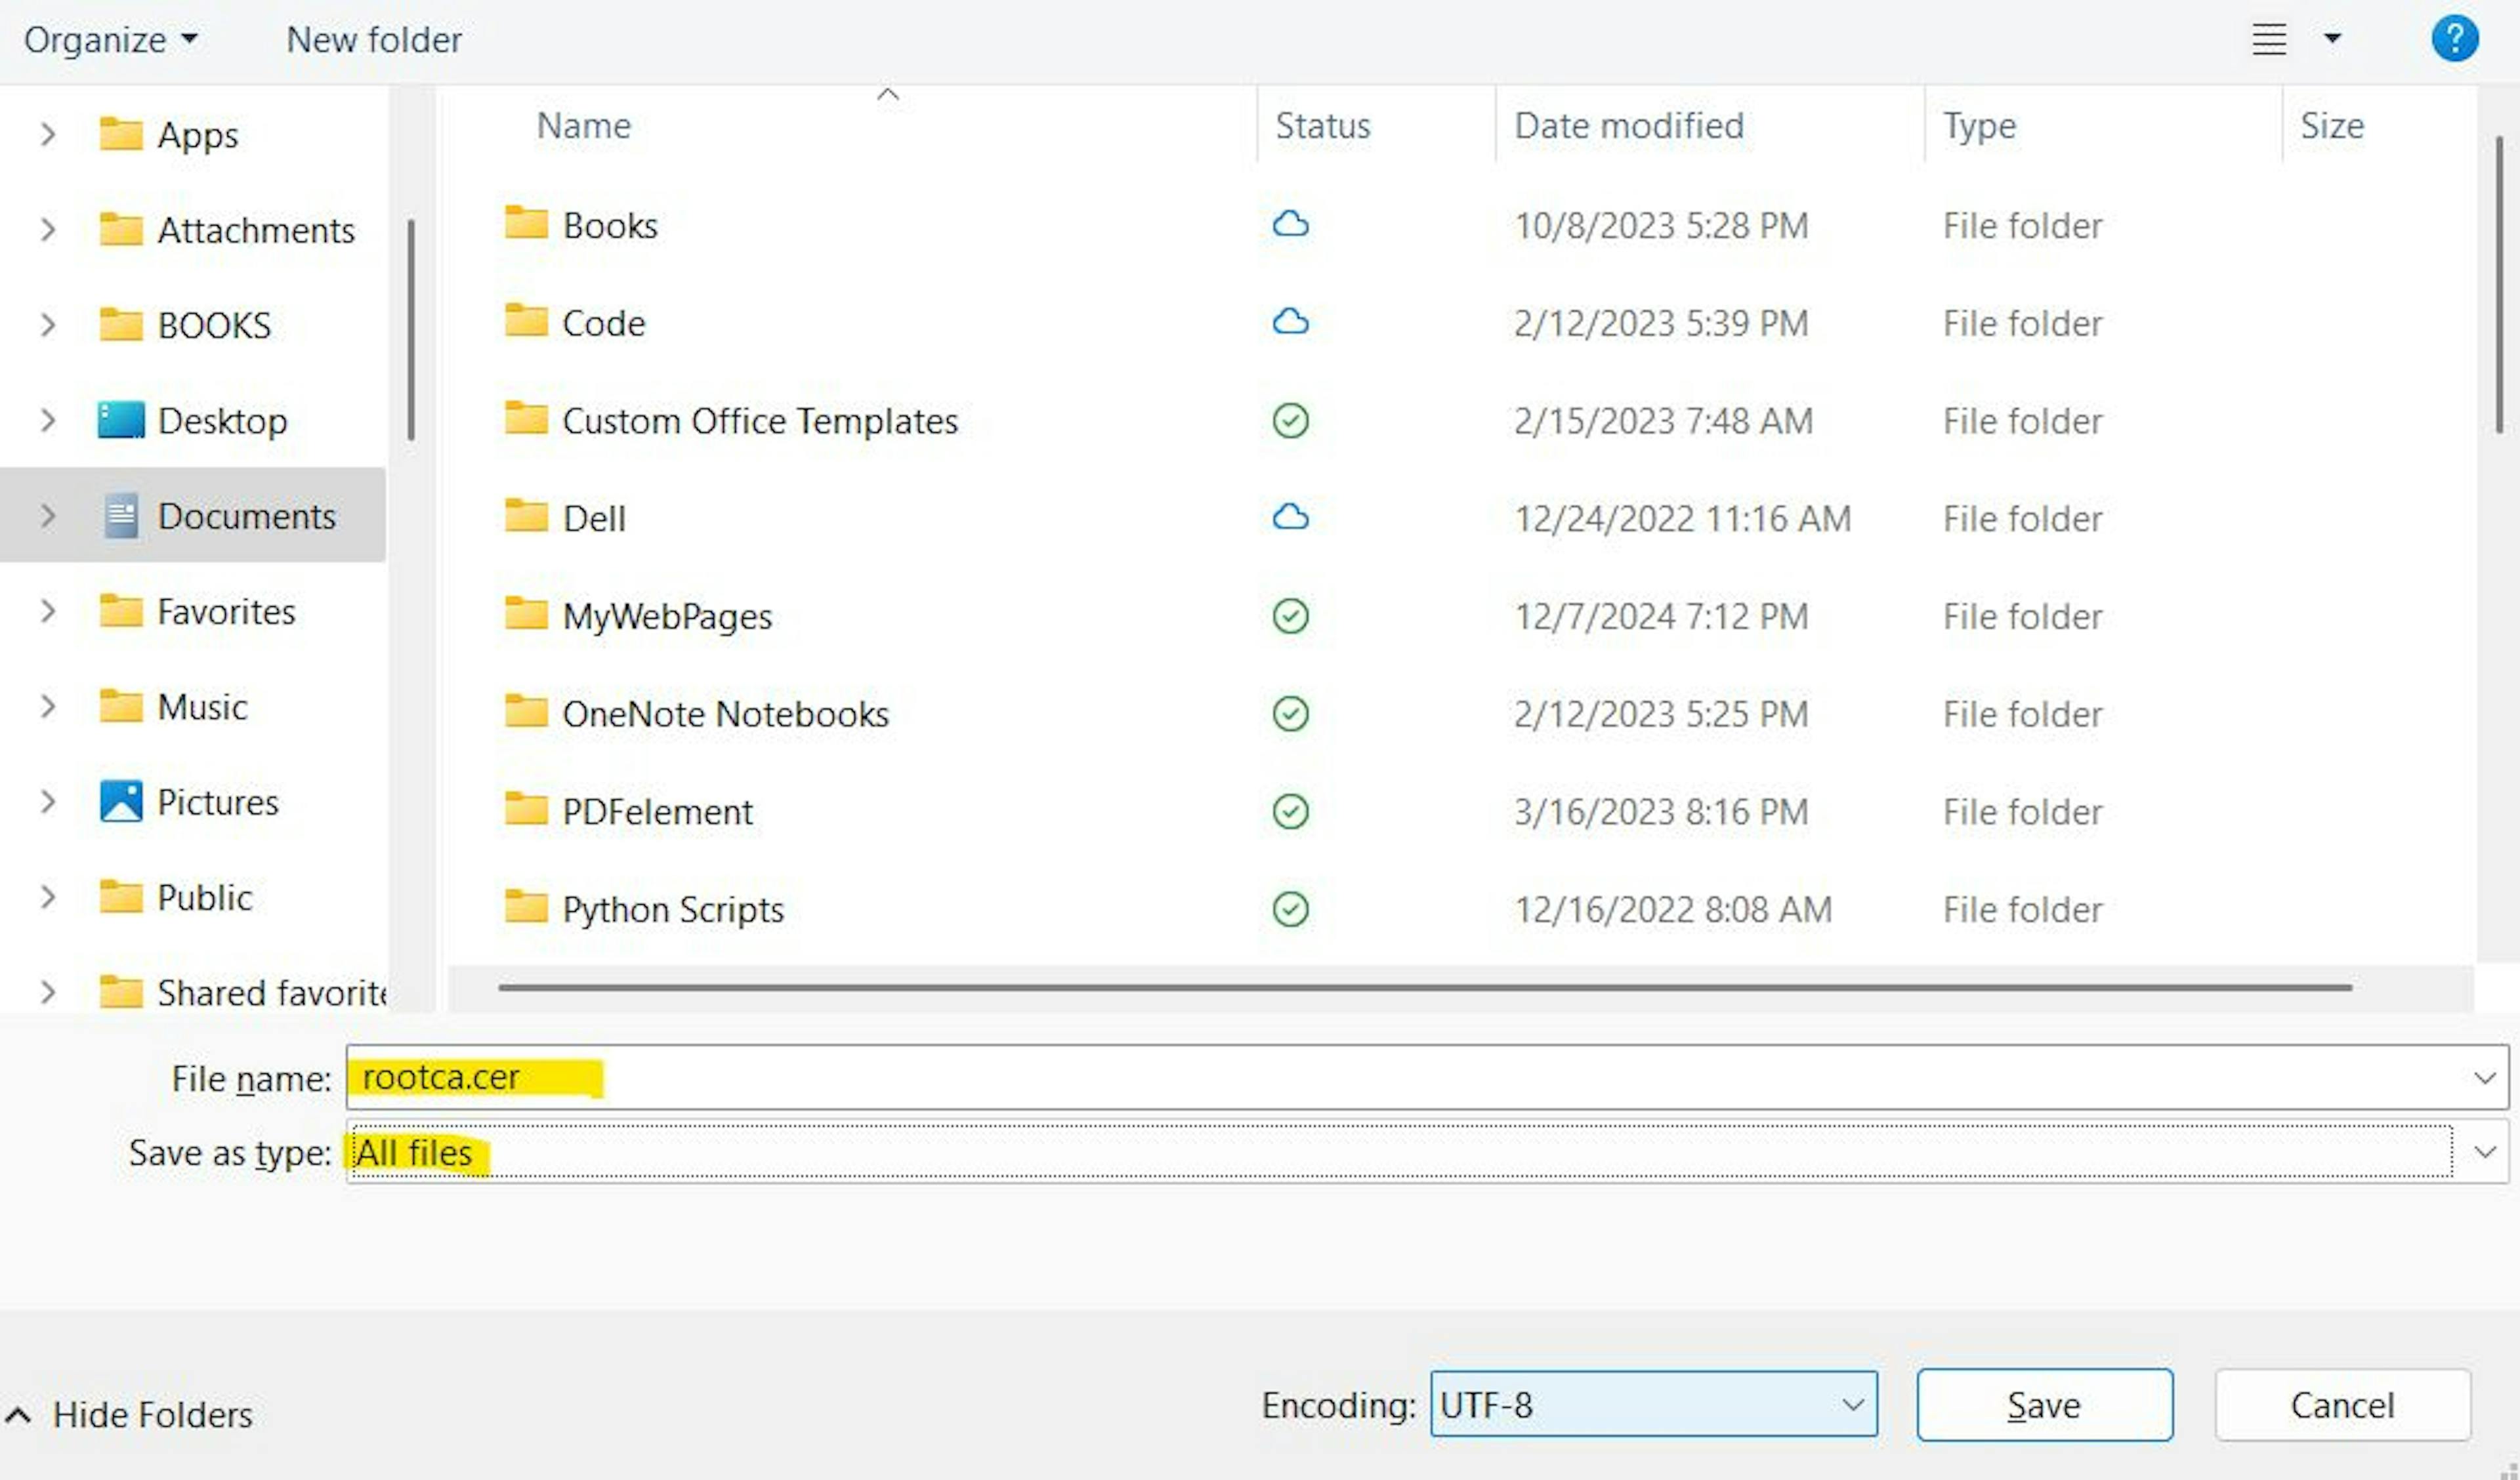Select the Documents icon in sidebar
The image size is (2520, 1480).
(121, 516)
